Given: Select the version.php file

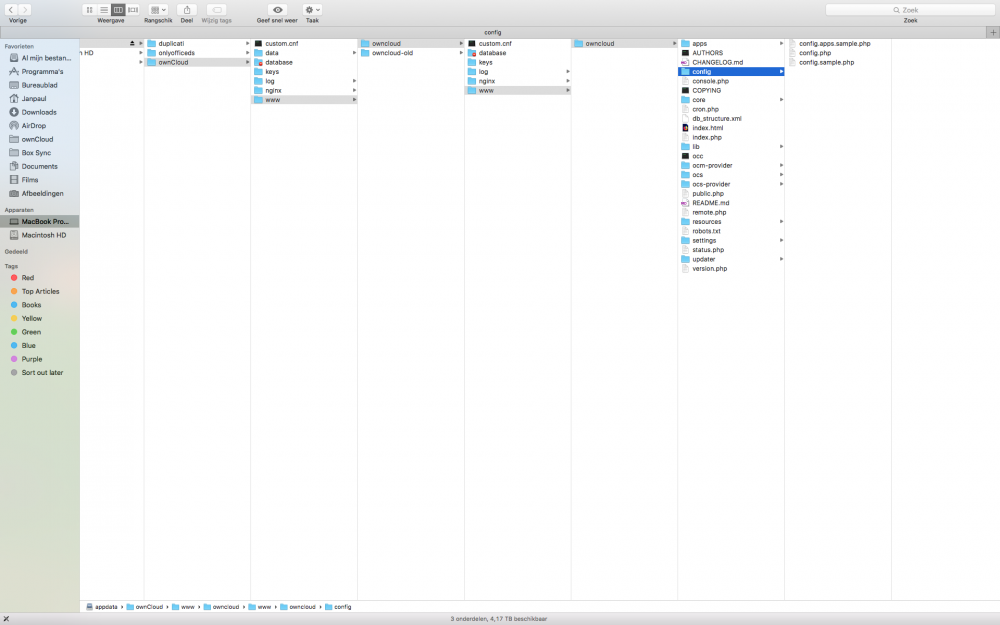Looking at the screenshot, I should [x=731, y=268].
